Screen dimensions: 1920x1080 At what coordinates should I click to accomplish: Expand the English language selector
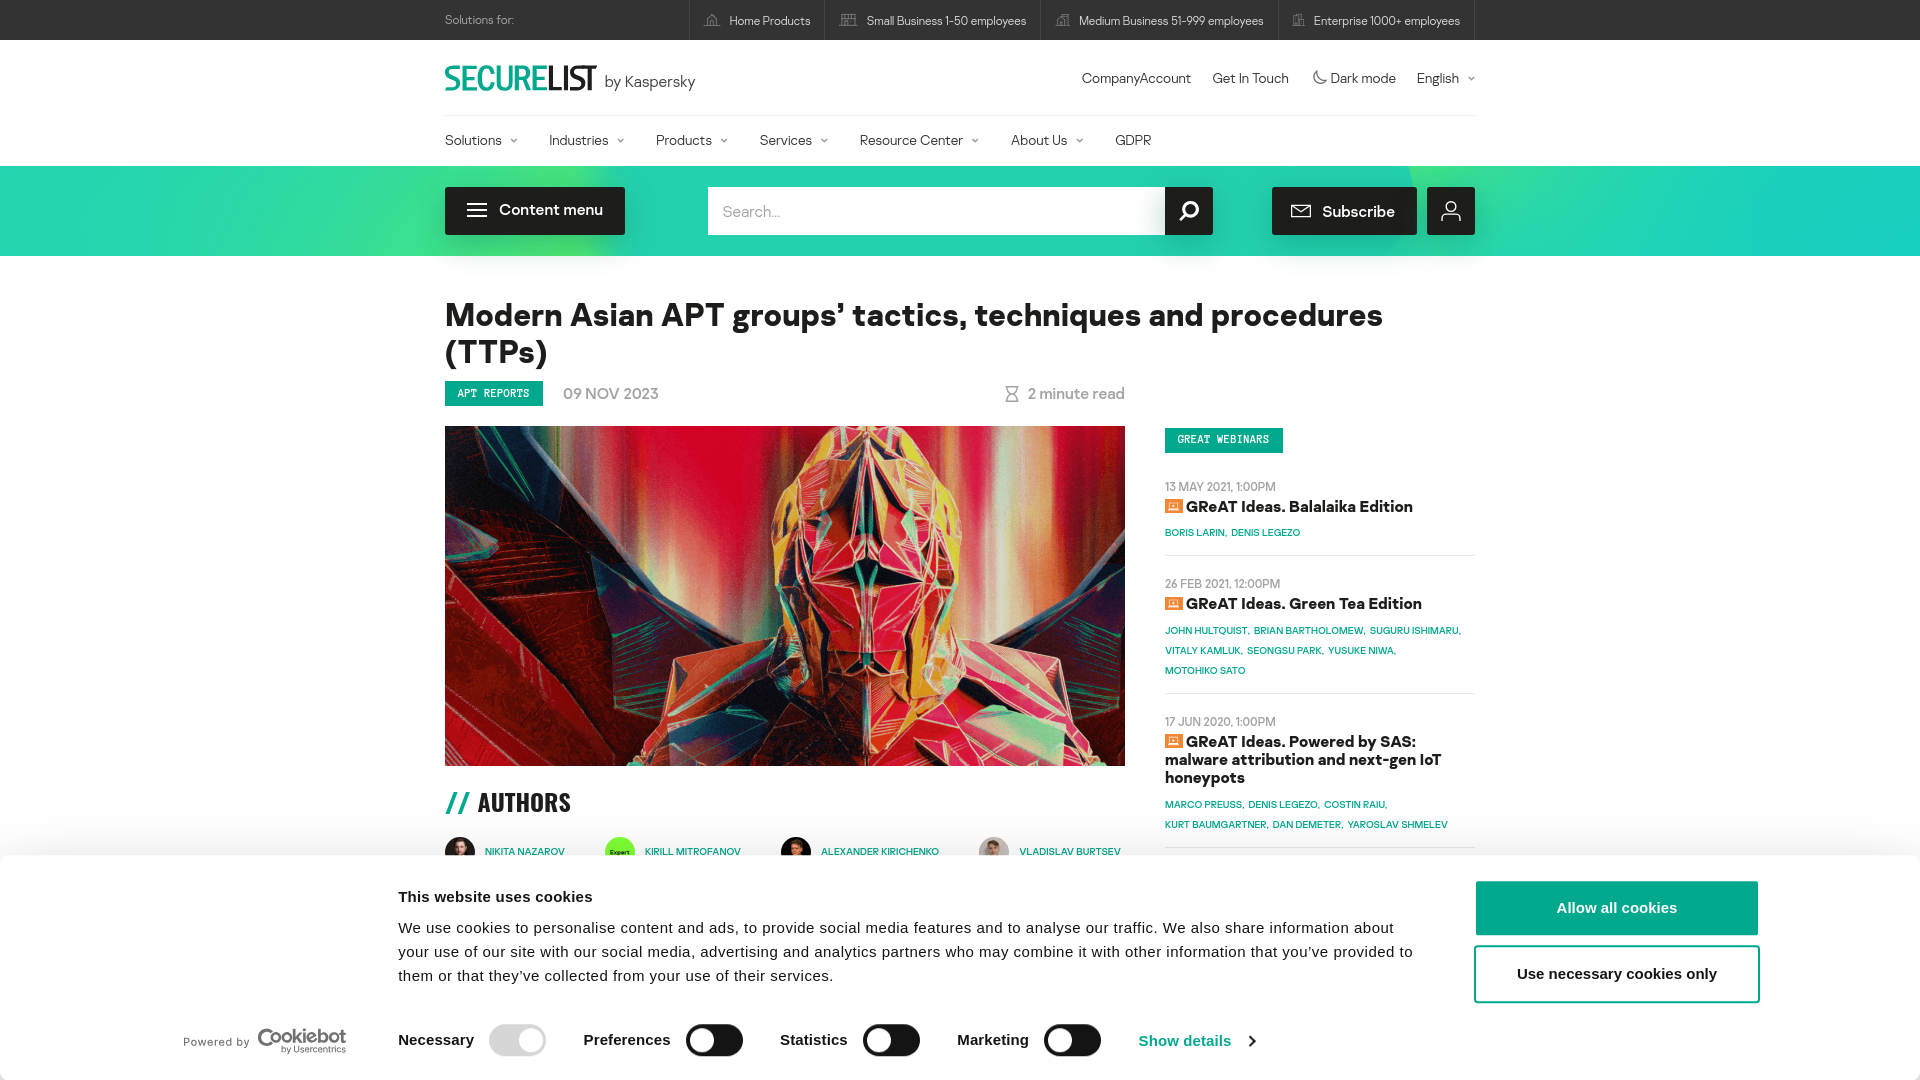click(1444, 78)
